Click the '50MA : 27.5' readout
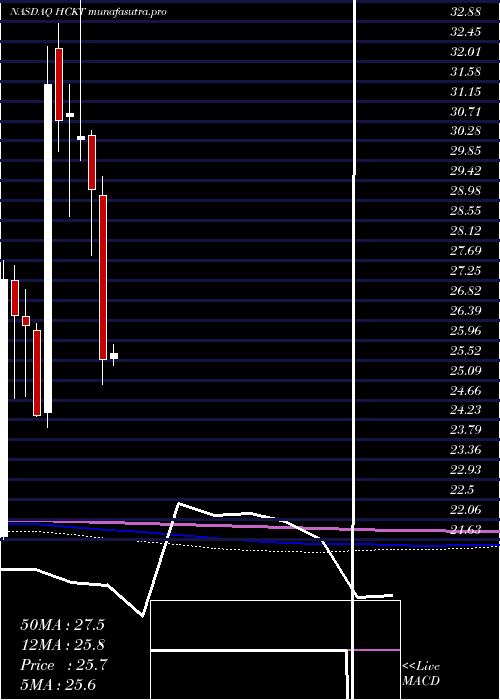Viewport: 500px width, 700px height. [x=62, y=625]
